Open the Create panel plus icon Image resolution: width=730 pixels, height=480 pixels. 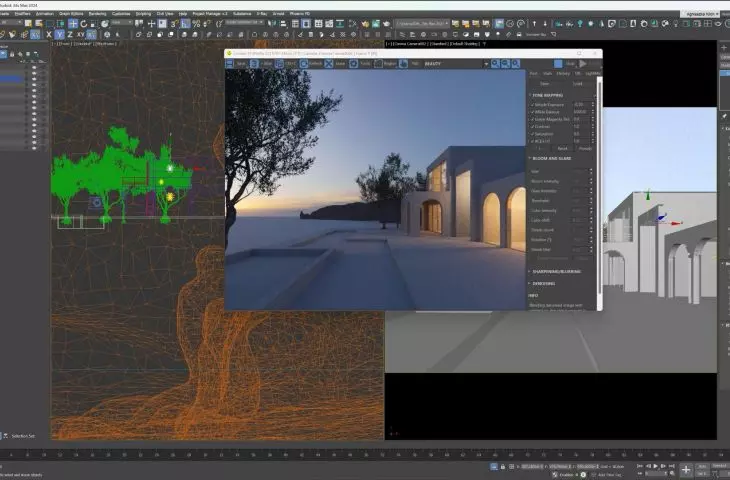(x=724, y=47)
